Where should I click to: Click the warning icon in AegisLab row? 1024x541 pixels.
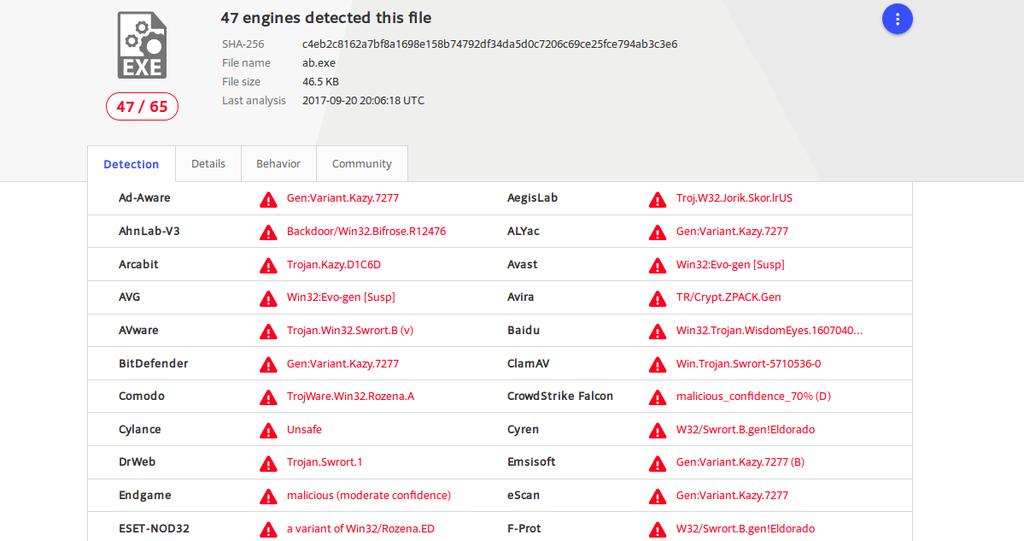658,200
